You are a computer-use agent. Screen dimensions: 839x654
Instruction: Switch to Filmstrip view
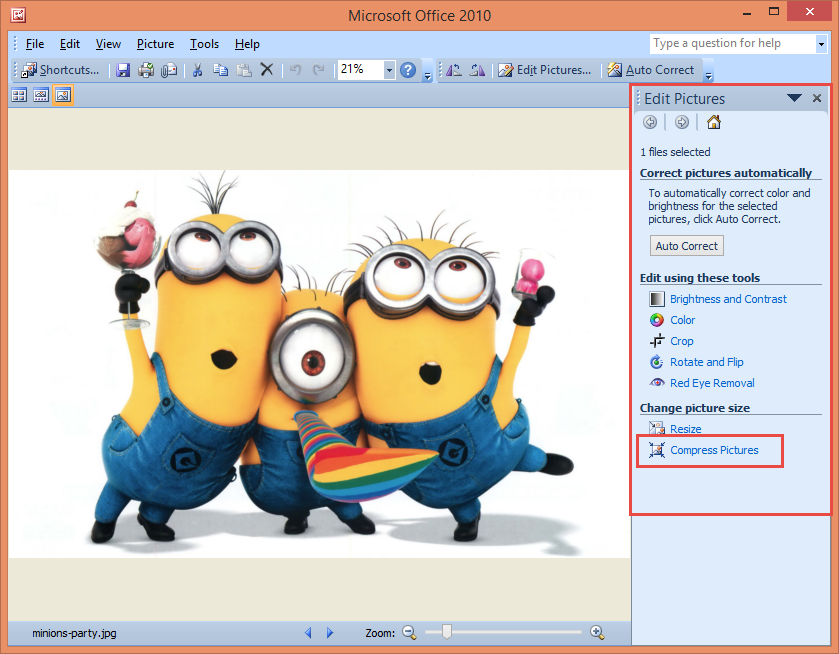[x=41, y=95]
